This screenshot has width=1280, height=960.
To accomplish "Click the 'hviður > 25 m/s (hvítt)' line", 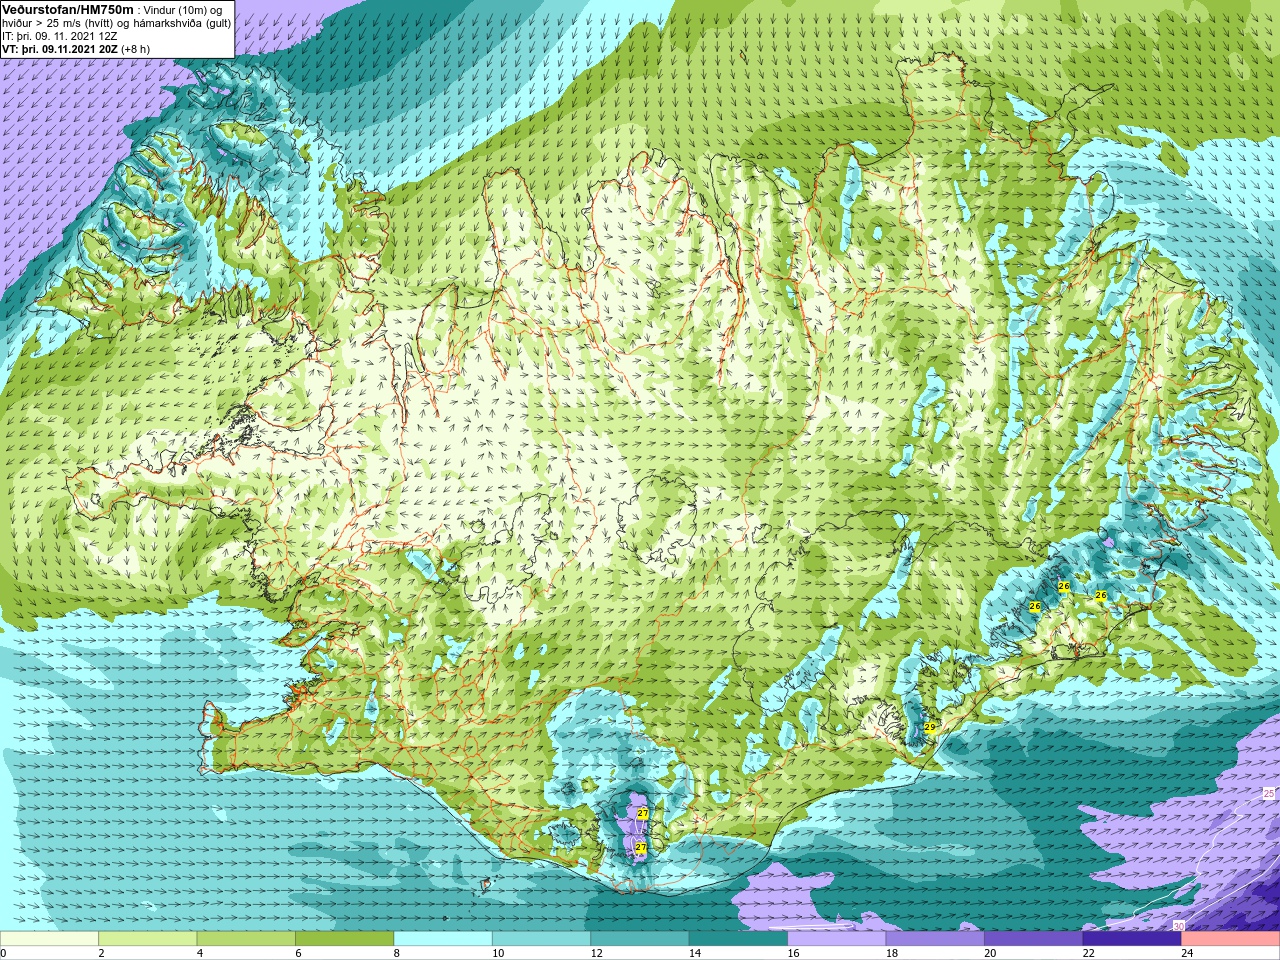I will [60, 23].
